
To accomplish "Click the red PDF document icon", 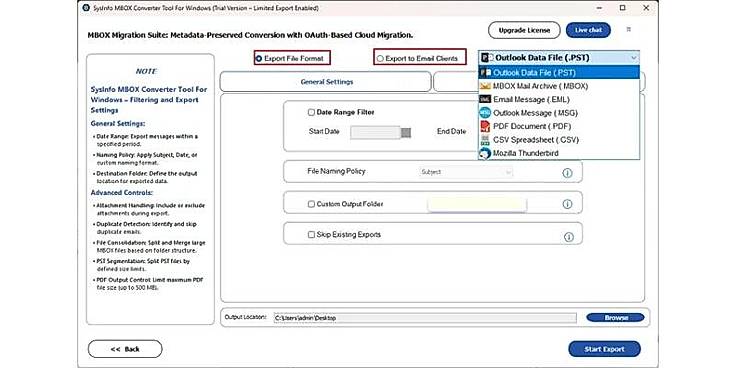I will tap(485, 126).
